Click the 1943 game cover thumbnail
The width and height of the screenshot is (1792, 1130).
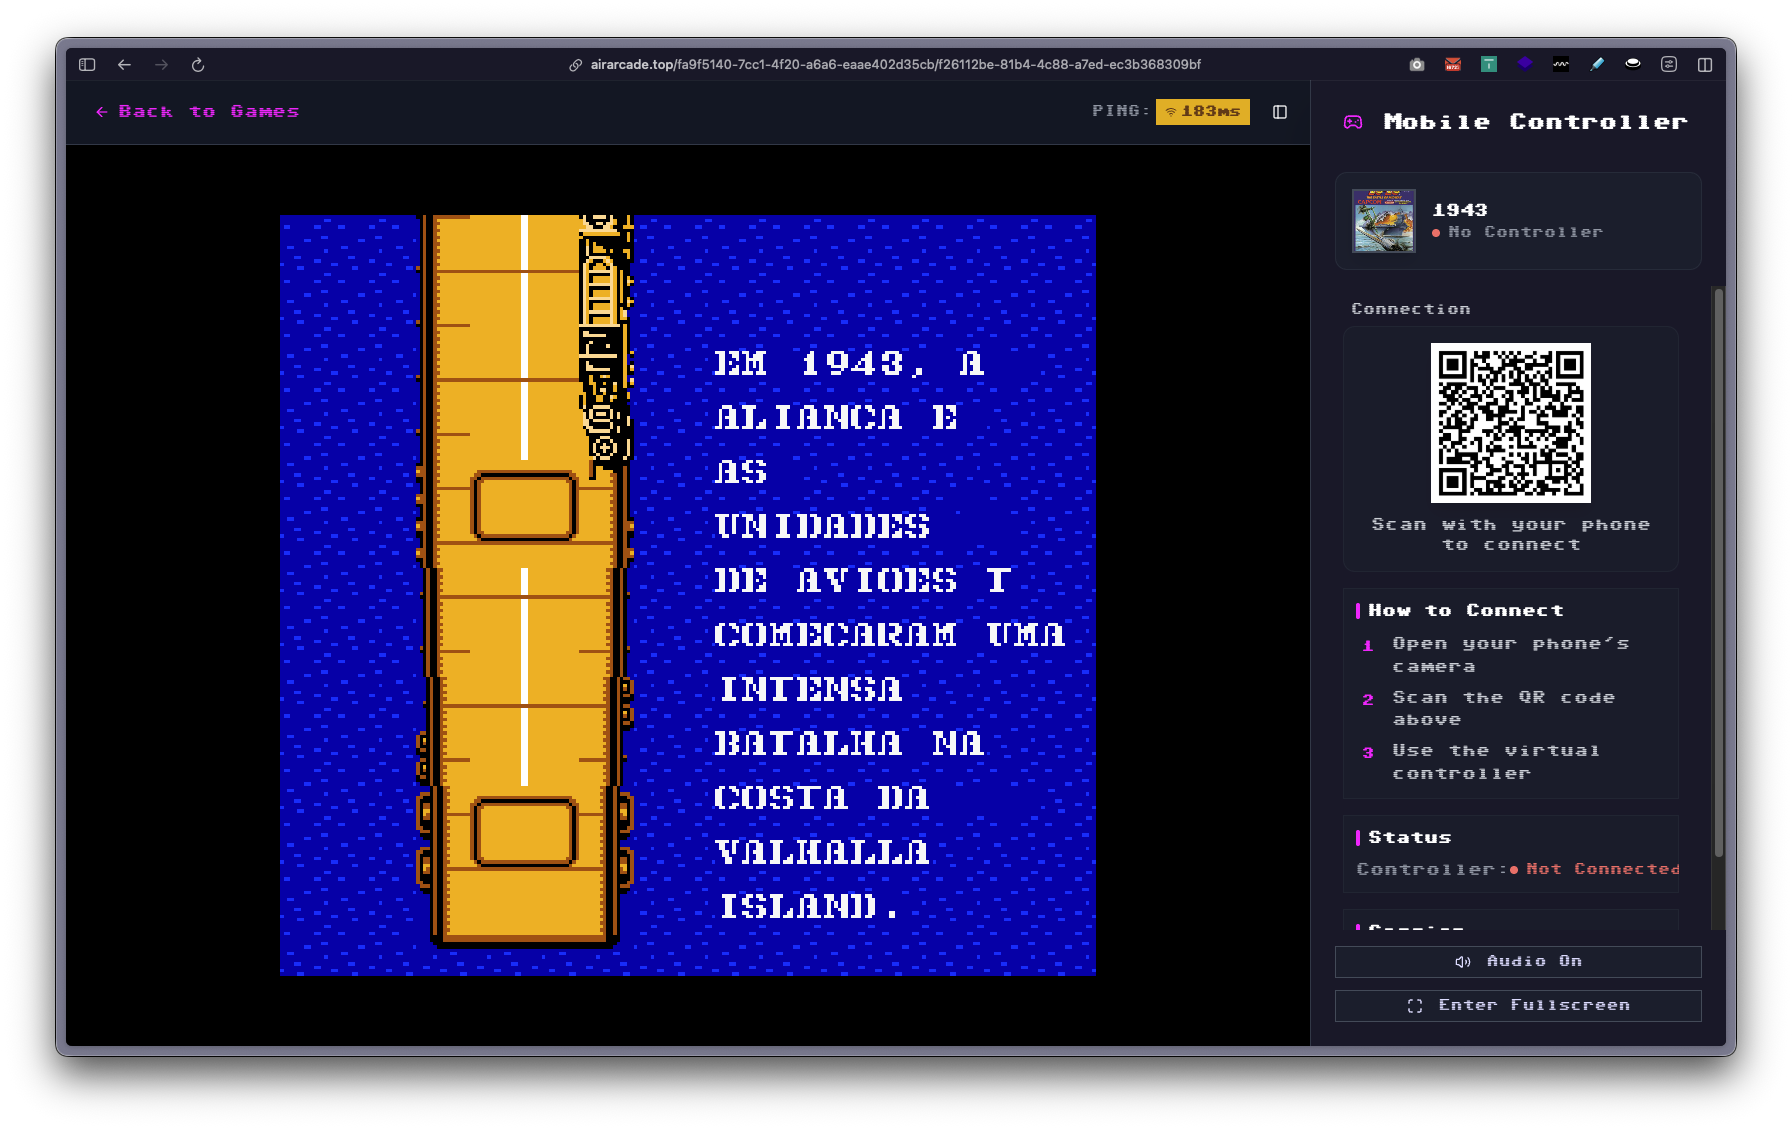1384,221
